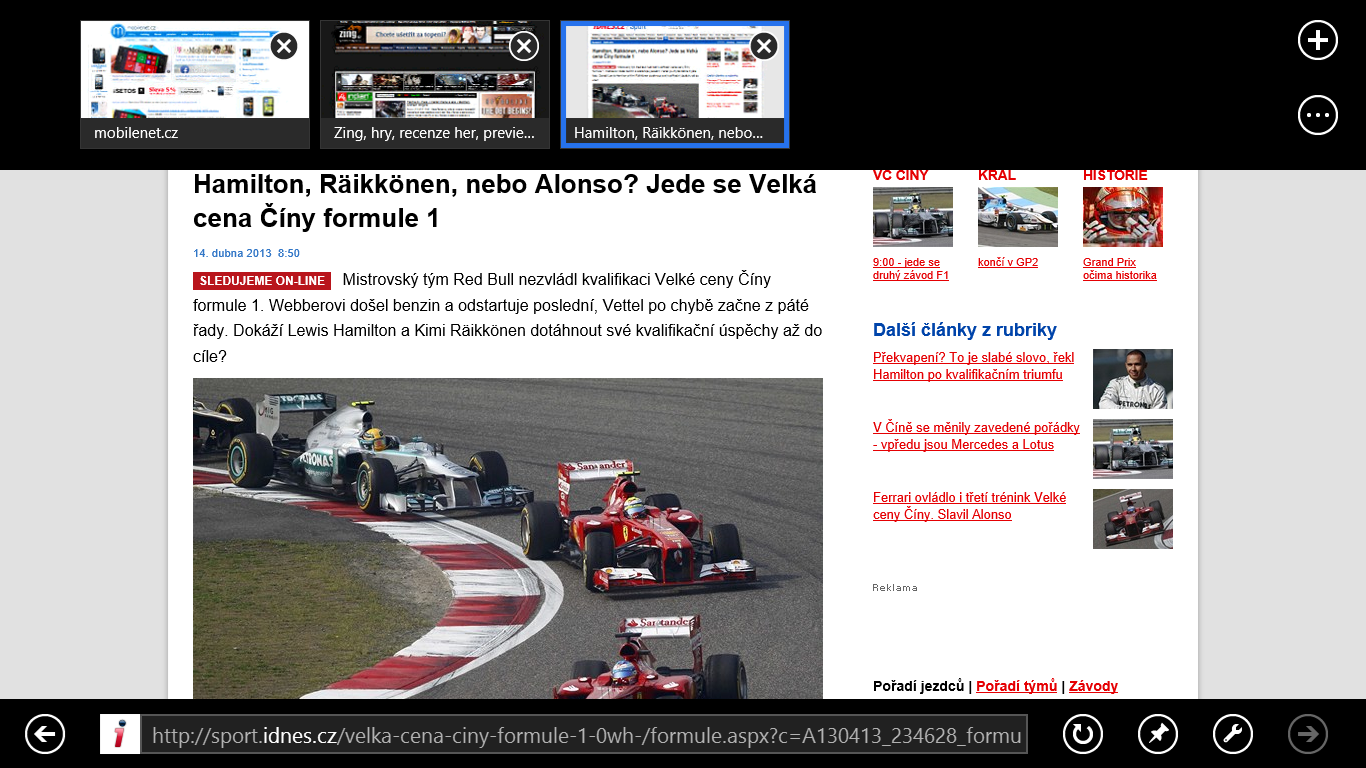Close the Zing tab

[524, 46]
